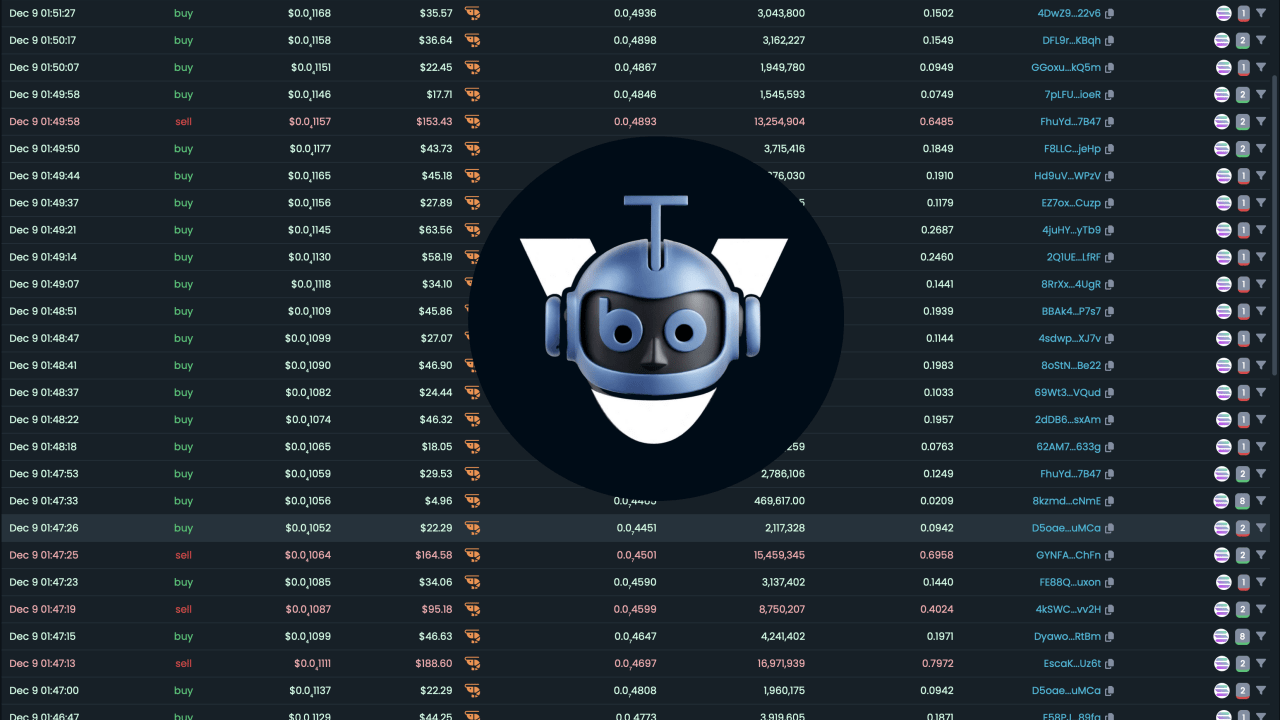
Task: Open maker address Hd9uV...WPzV
Action: coord(1067,176)
